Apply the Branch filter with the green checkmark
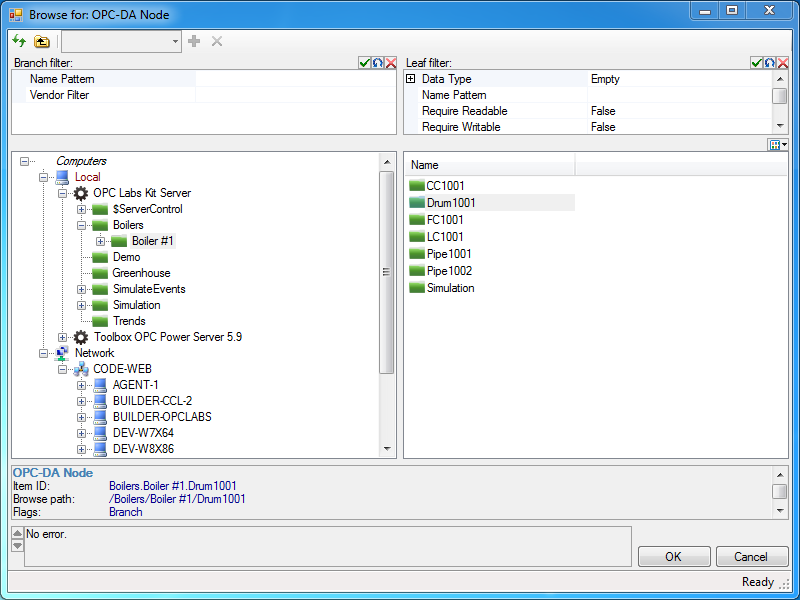 [364, 62]
